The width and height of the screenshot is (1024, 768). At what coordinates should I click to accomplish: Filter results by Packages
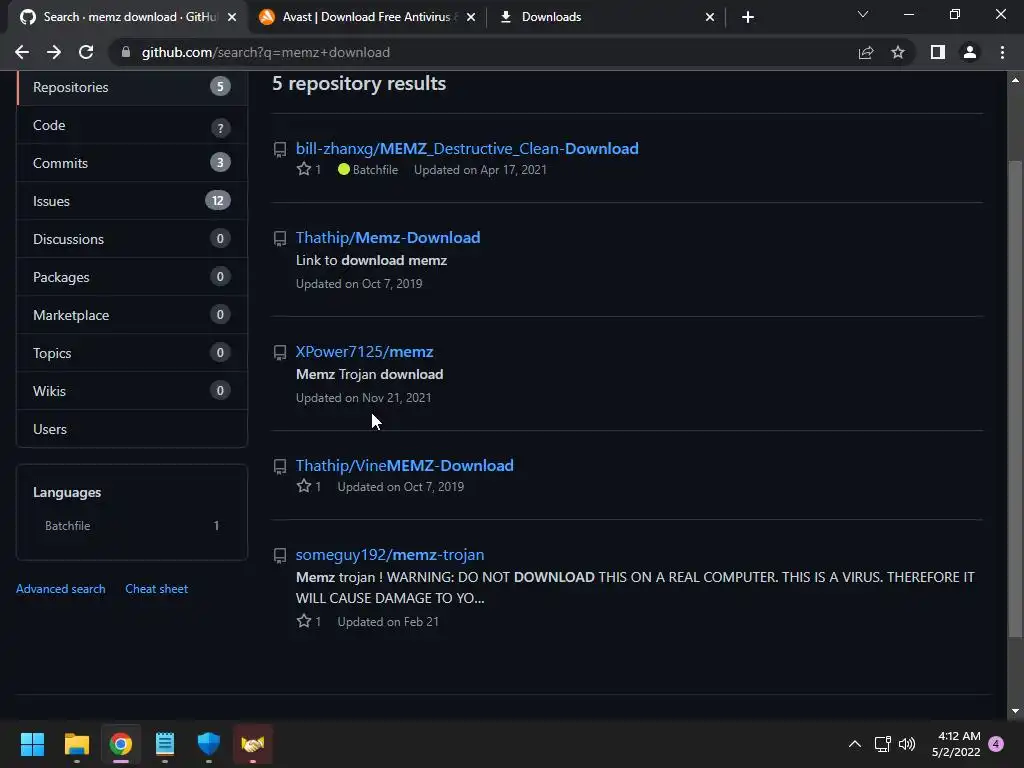[132, 277]
